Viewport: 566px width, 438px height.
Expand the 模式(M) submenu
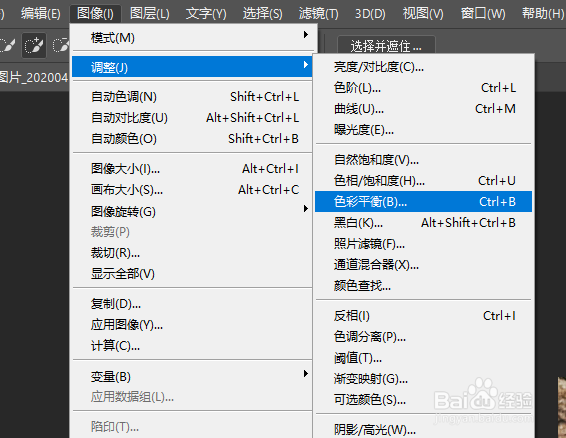pyautogui.click(x=192, y=37)
